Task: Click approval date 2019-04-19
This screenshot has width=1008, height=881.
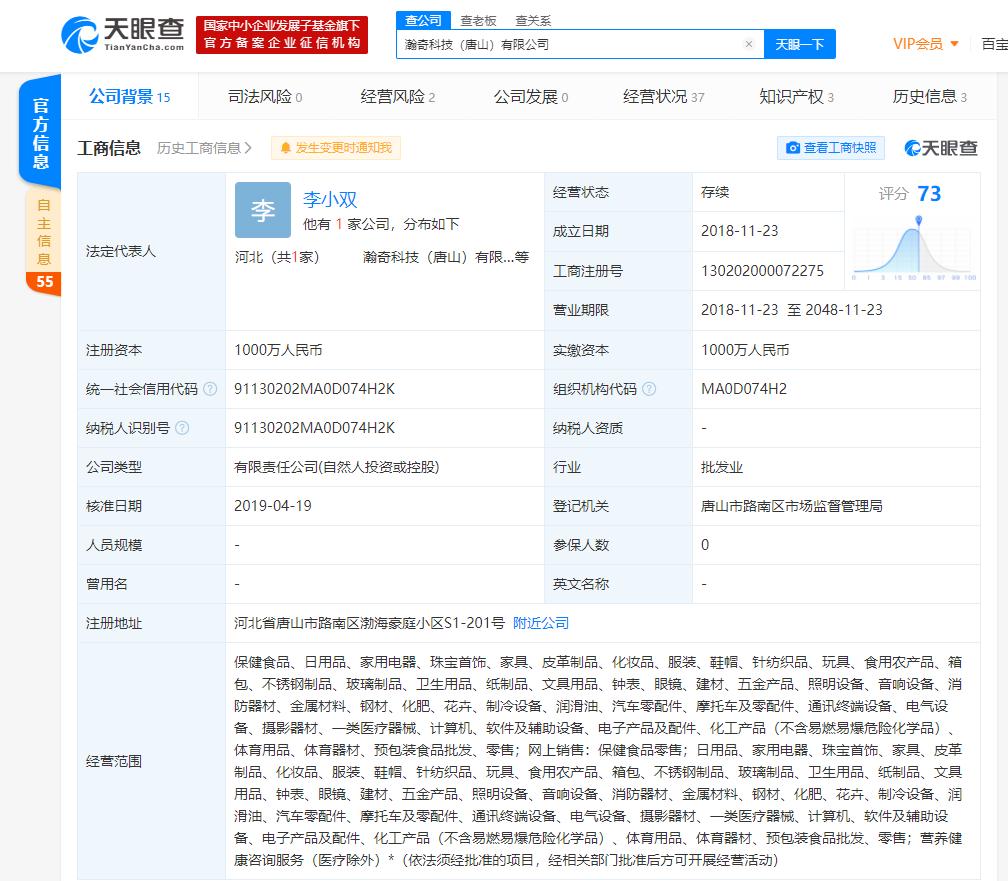Action: click(x=273, y=506)
